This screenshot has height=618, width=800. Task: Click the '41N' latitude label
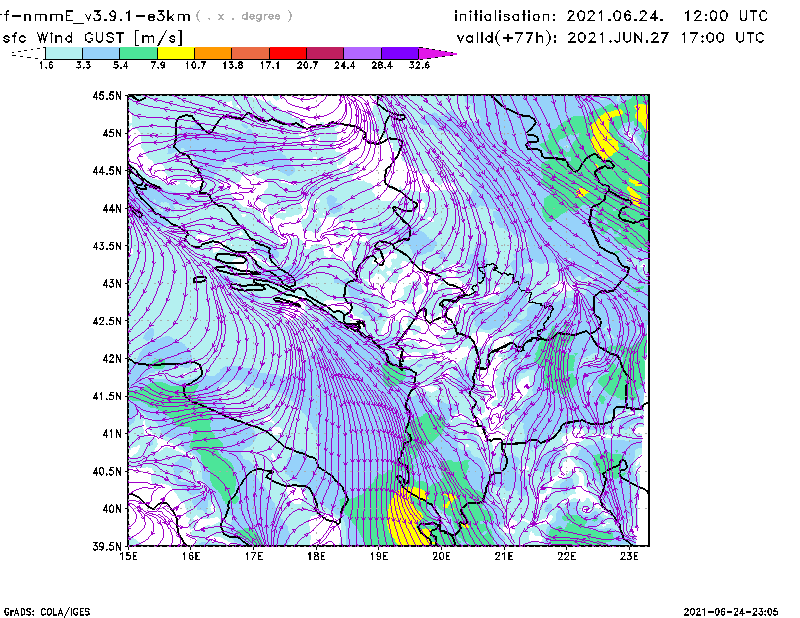click(112, 434)
